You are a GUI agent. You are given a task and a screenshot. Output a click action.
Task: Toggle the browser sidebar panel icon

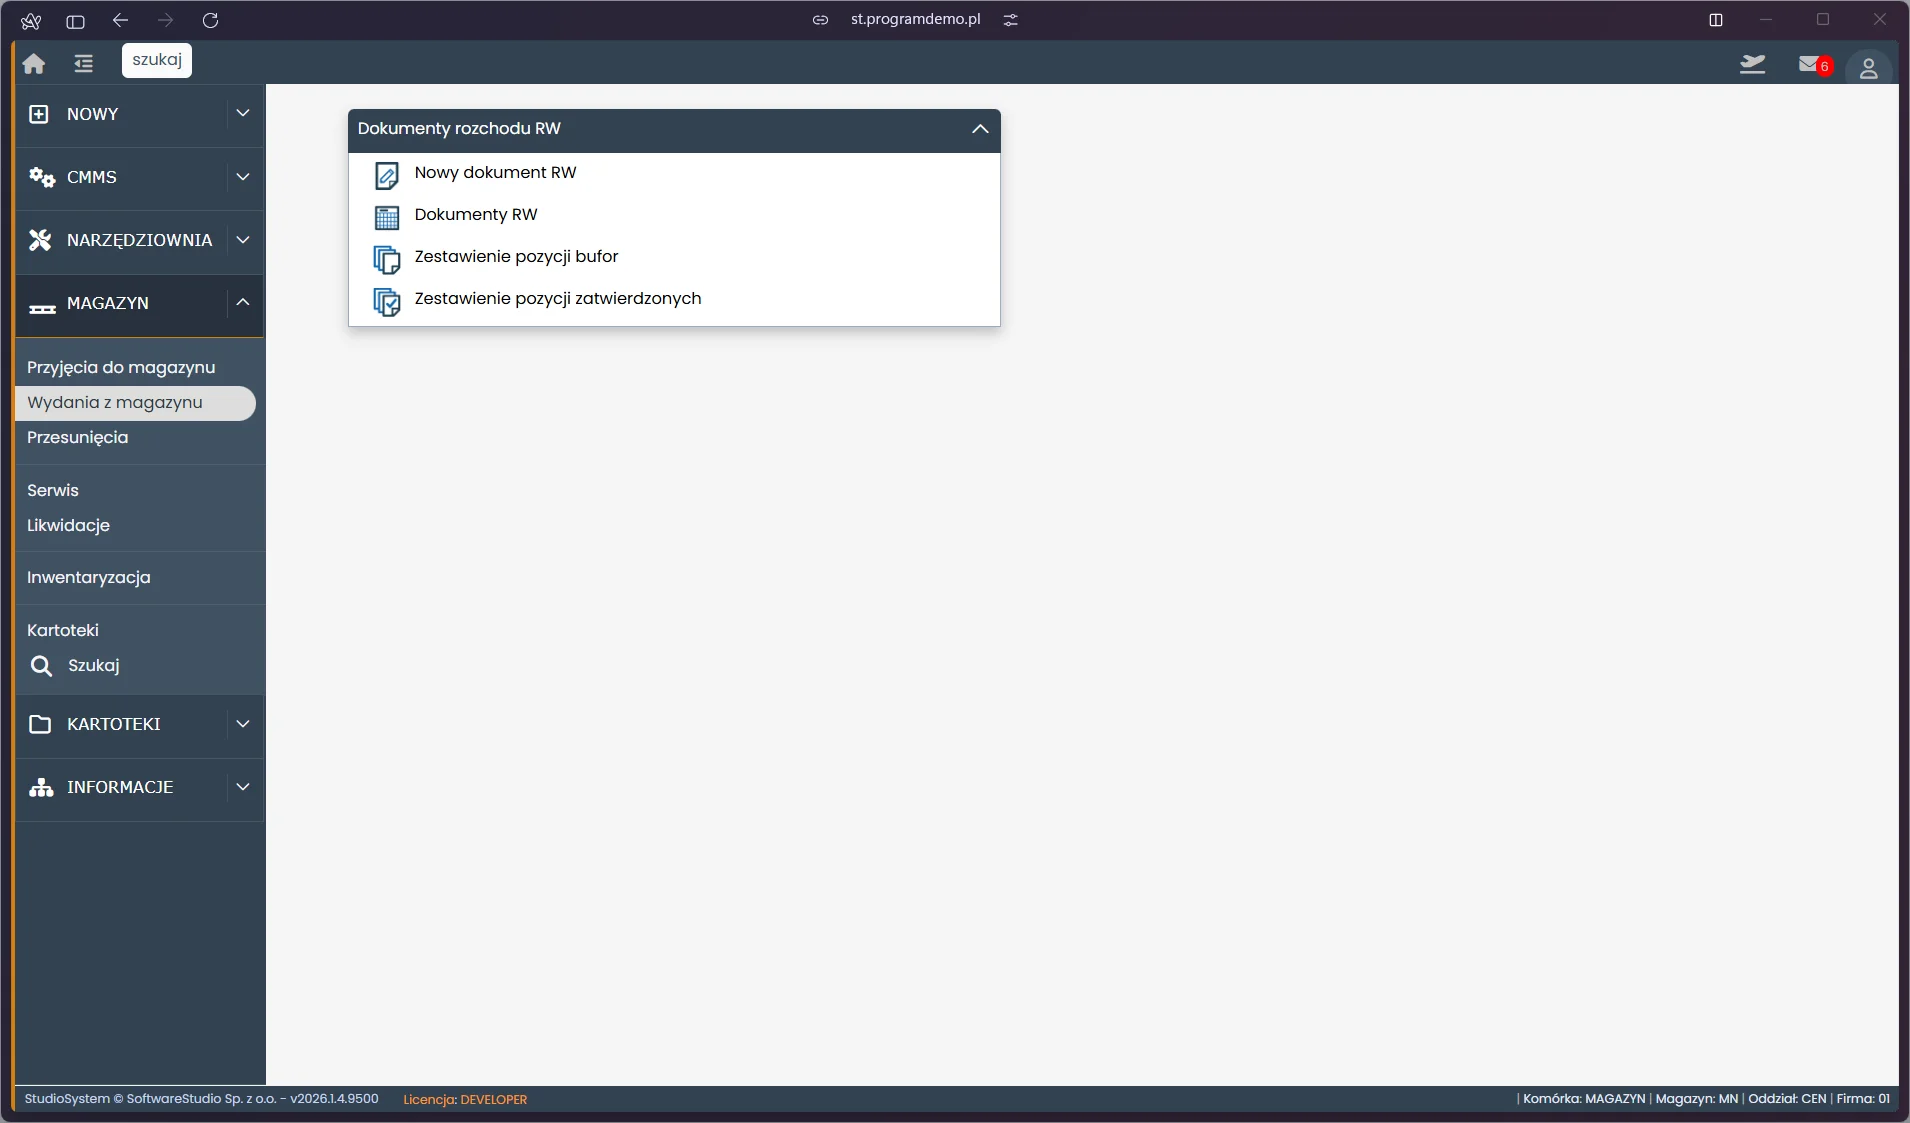(x=75, y=20)
